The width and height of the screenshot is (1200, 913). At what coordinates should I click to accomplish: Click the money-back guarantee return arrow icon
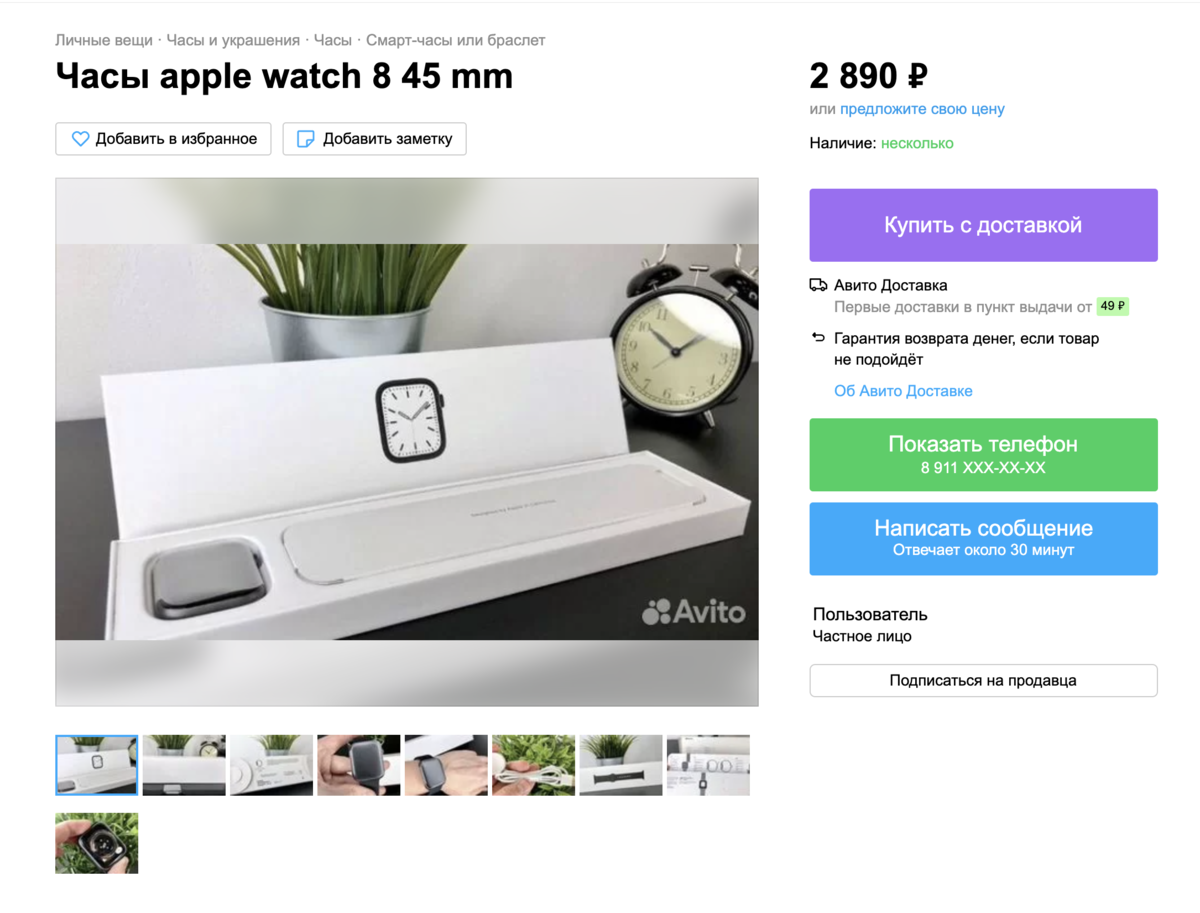click(x=818, y=338)
